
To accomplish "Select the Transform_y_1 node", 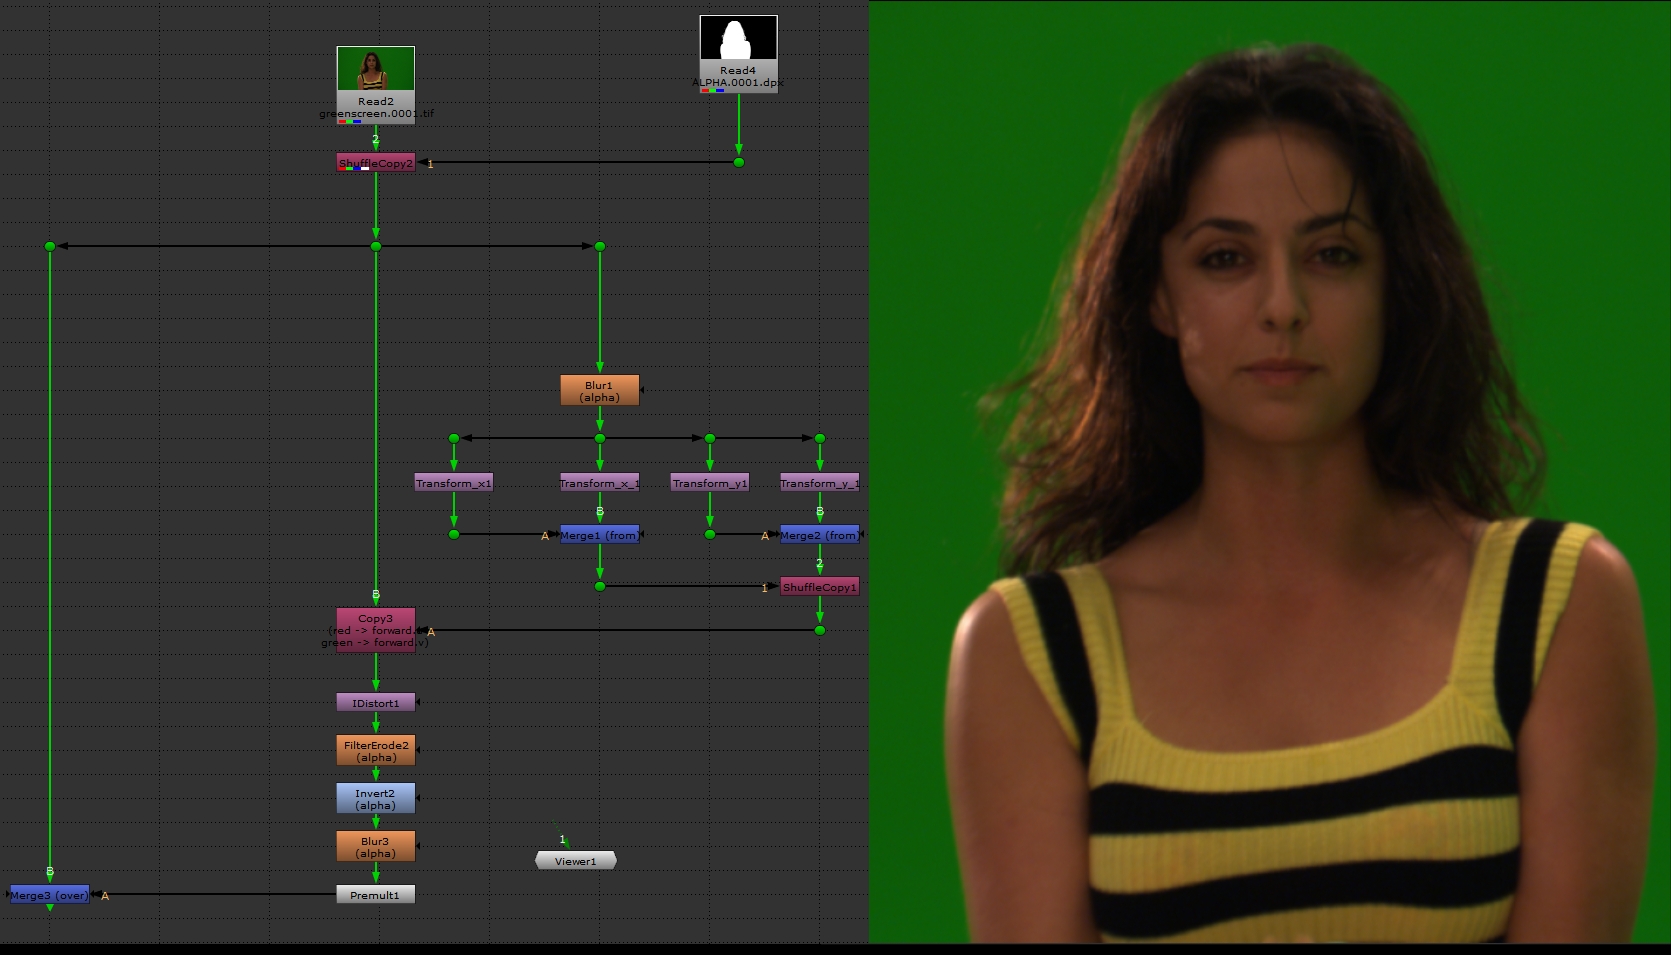I will 819,483.
